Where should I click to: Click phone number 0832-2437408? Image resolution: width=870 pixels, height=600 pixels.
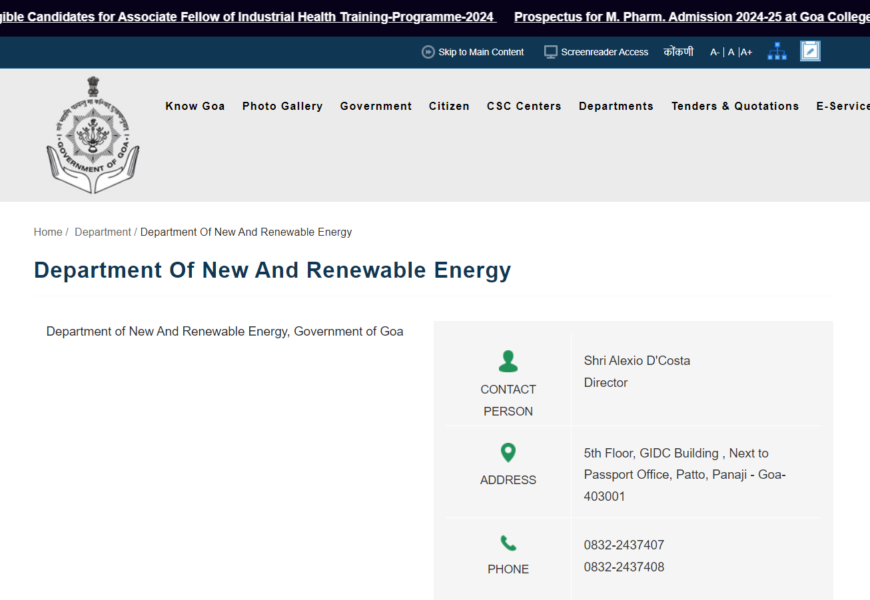(x=624, y=567)
